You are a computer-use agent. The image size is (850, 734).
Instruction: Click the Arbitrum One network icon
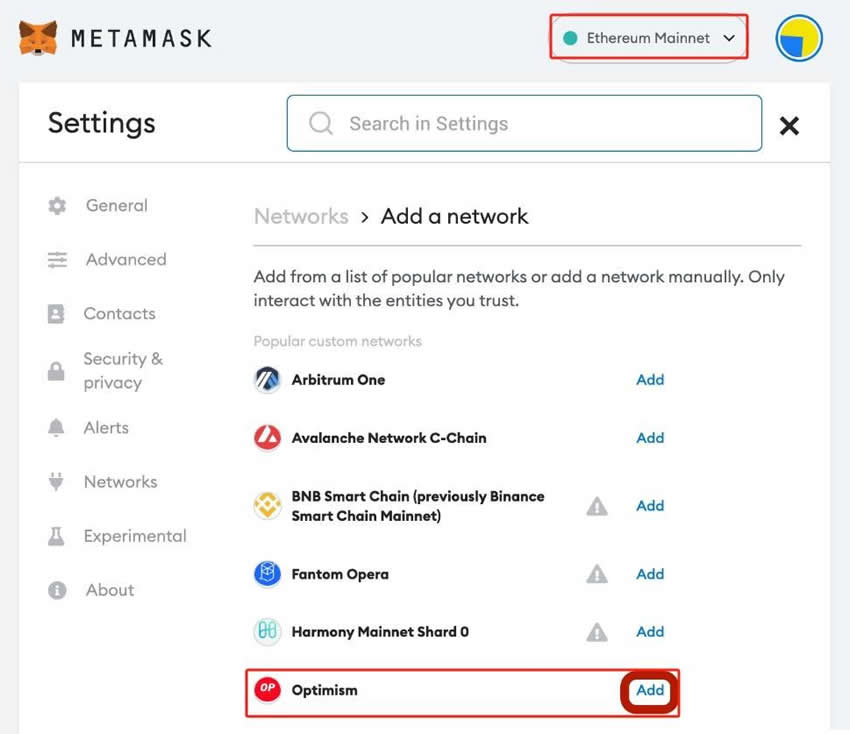[267, 380]
